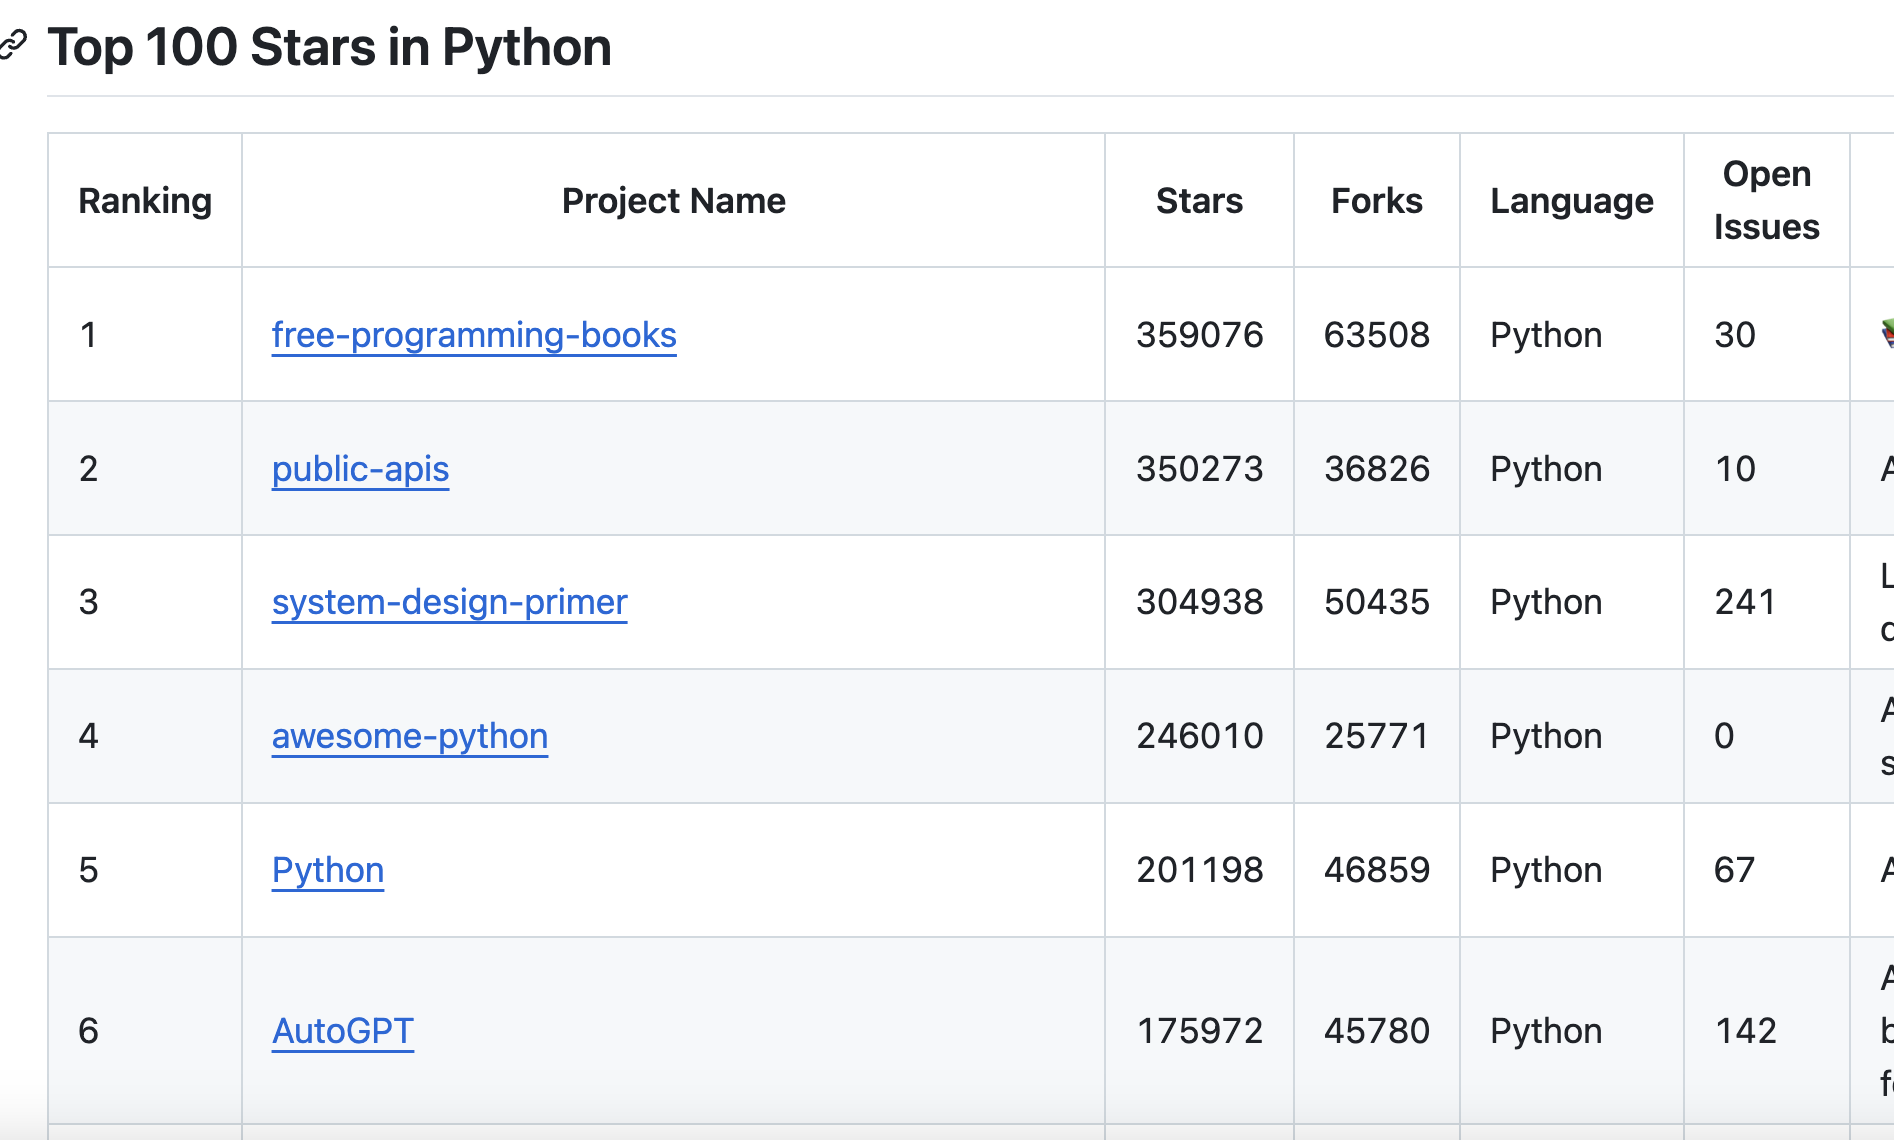Click the Forks column header

click(1376, 201)
